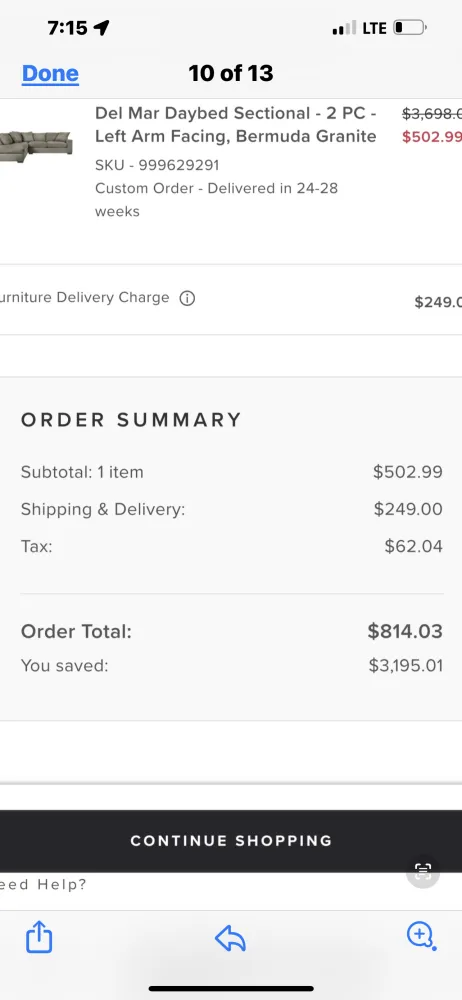Tap the 10 of 13 page counter
462x1000 pixels.
point(231,73)
